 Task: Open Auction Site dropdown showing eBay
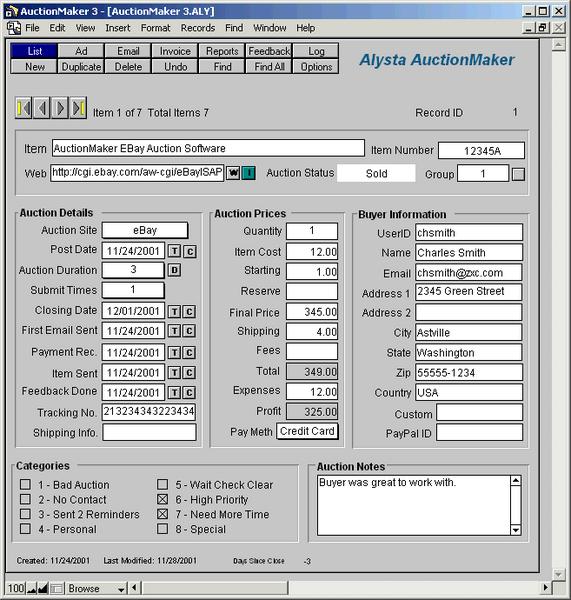tap(145, 230)
